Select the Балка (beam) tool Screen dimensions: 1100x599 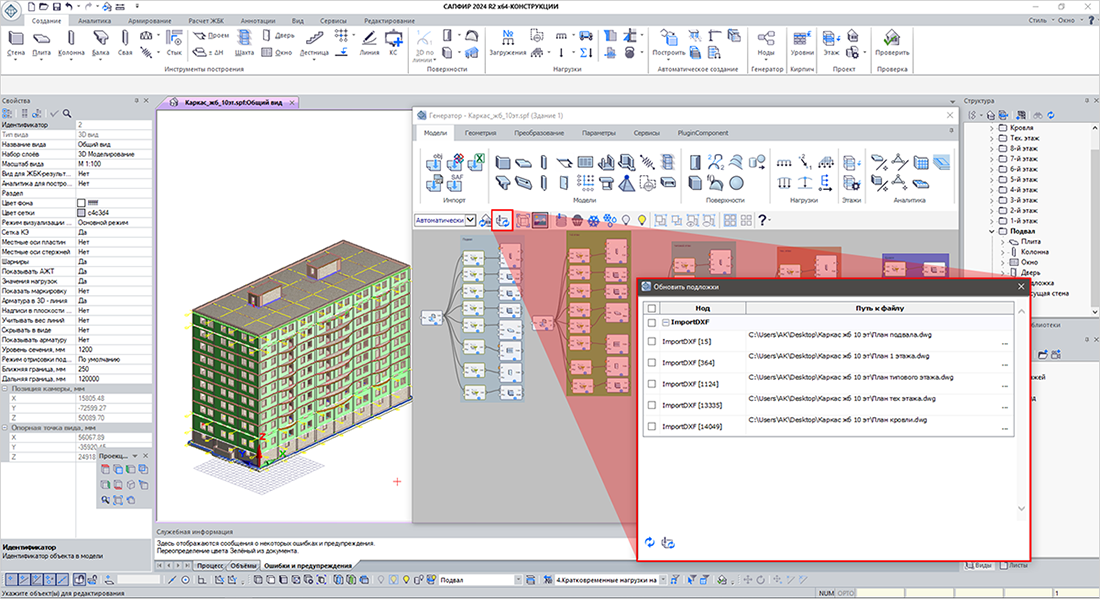click(100, 43)
